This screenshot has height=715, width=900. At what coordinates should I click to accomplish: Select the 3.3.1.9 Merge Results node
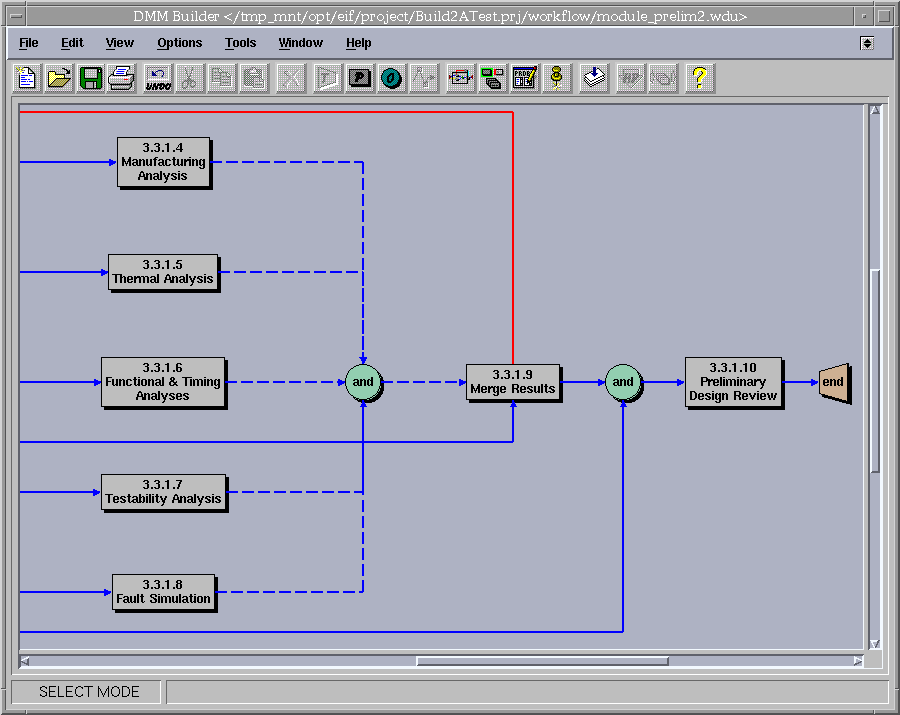pos(513,382)
